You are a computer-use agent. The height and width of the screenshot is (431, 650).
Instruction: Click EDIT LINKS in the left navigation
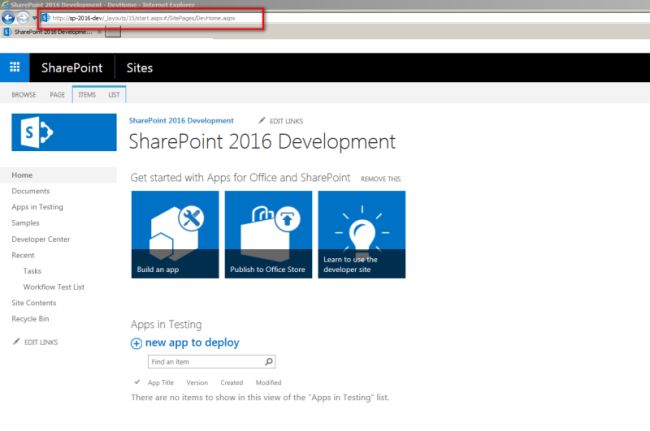click(x=41, y=342)
